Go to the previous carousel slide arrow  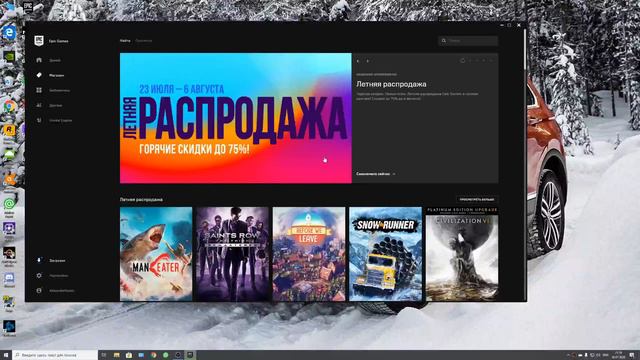(358, 61)
